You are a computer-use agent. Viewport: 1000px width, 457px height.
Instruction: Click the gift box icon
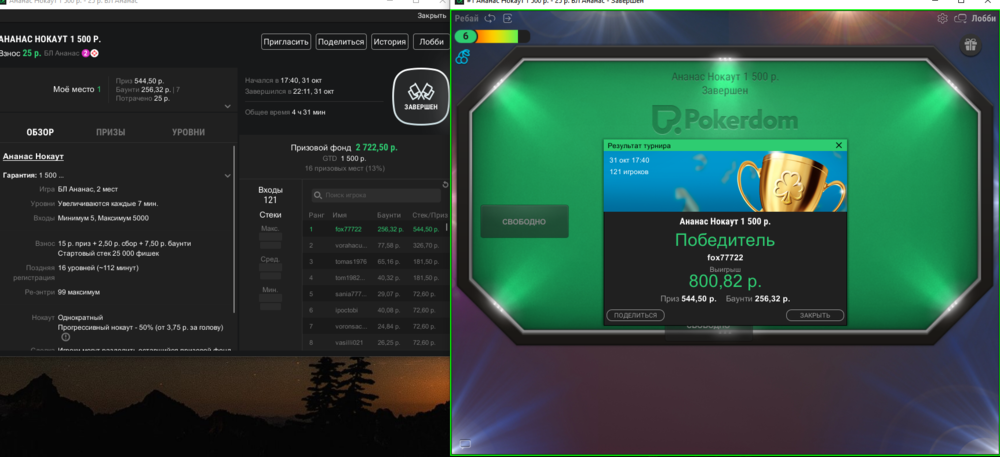(969, 46)
